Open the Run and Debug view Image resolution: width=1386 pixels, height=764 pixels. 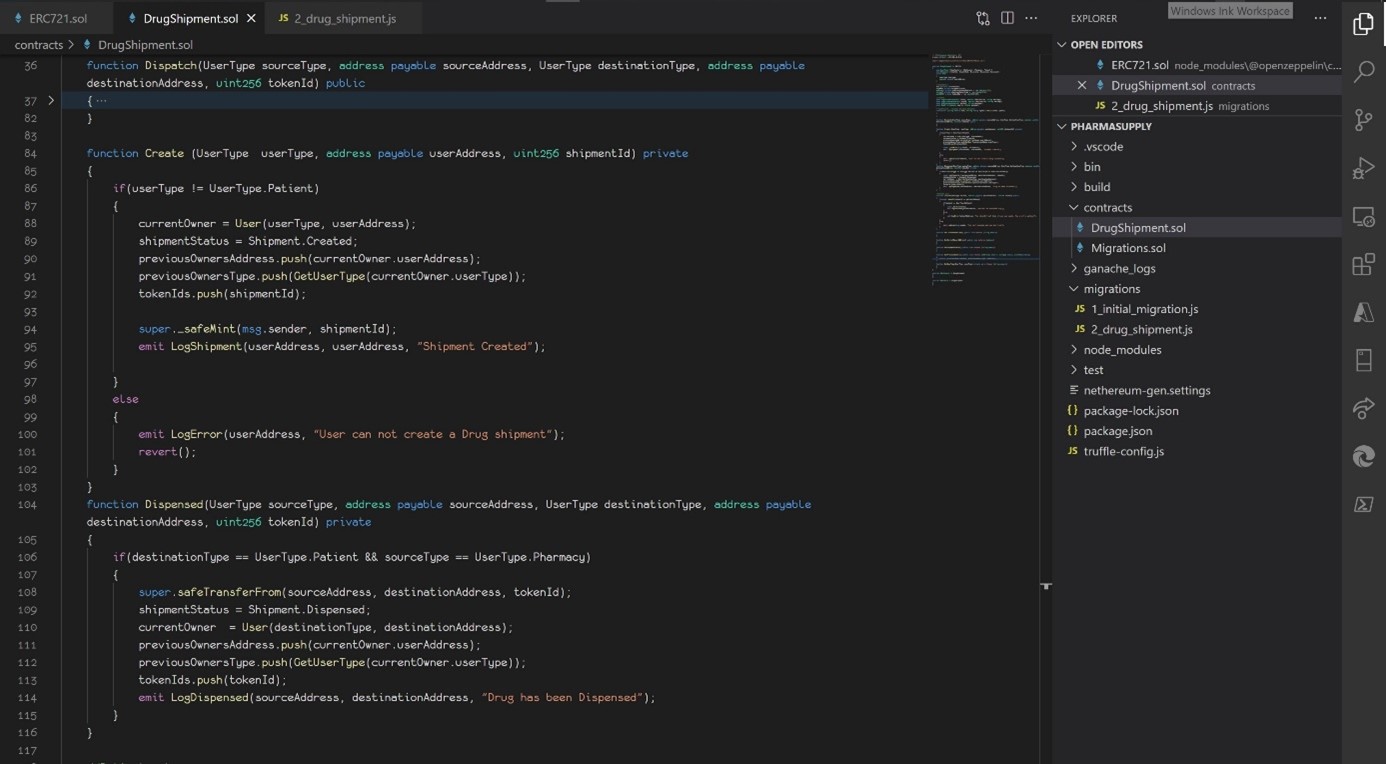[1363, 168]
